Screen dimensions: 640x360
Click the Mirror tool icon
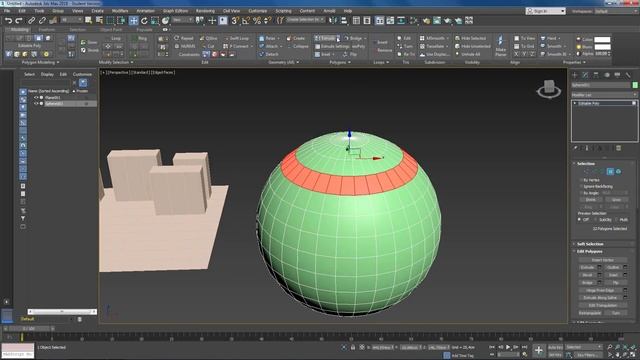click(x=333, y=20)
